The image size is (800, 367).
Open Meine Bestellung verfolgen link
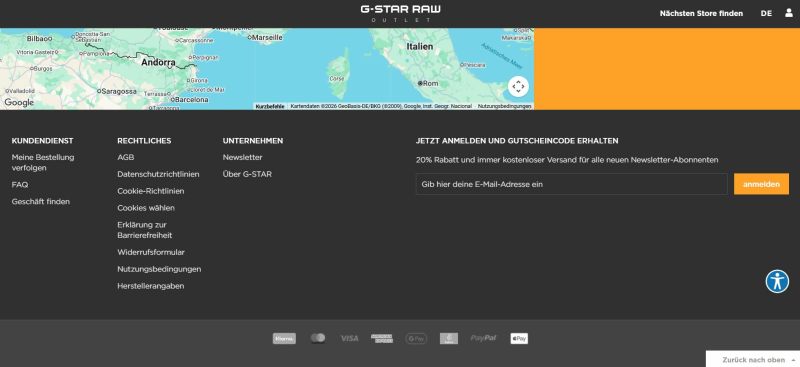[x=43, y=162]
